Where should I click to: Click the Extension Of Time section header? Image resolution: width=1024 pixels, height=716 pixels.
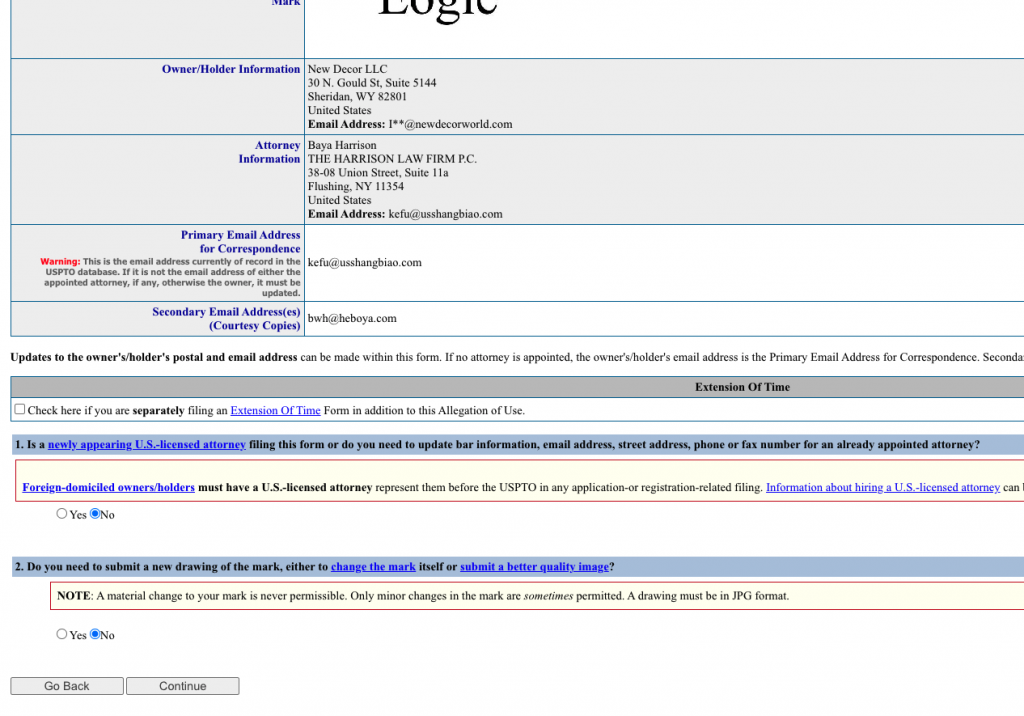tap(743, 387)
